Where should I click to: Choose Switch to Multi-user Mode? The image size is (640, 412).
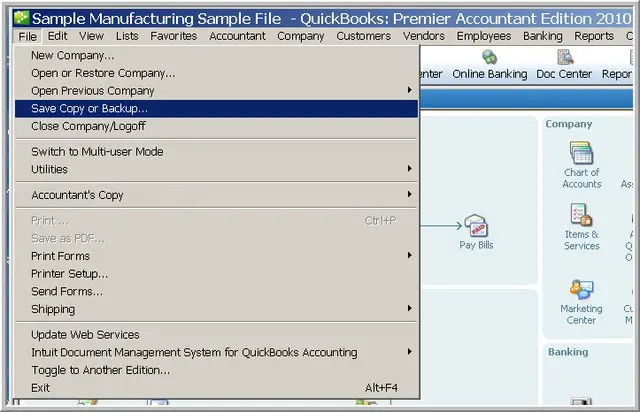click(216, 151)
